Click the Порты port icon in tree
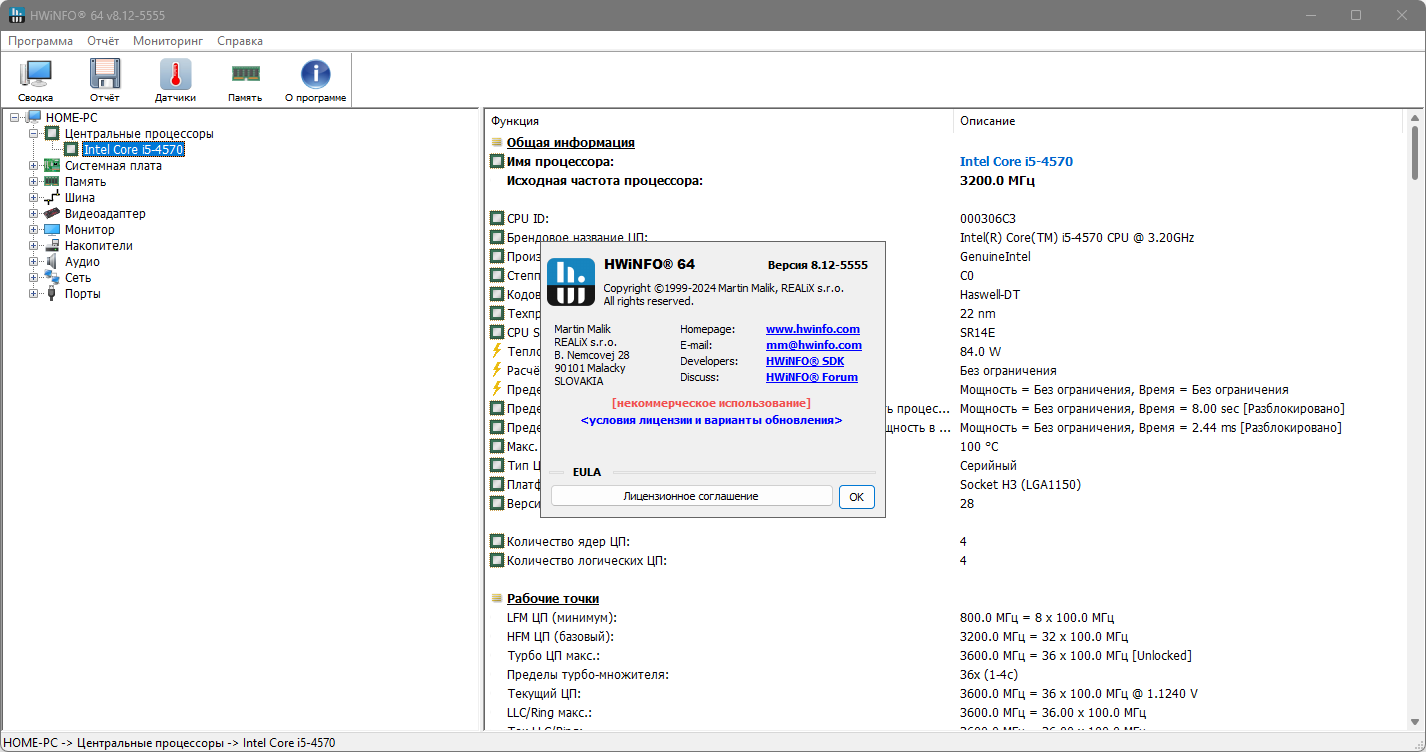Image resolution: width=1426 pixels, height=752 pixels. 53,294
